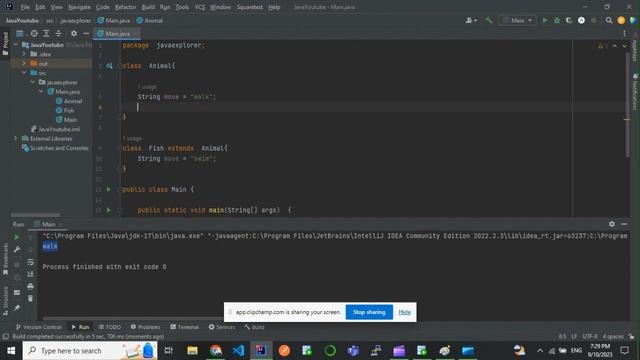Open Visual Studio Code from the taskbar
This screenshot has height=360, width=640.
pyautogui.click(x=238, y=351)
